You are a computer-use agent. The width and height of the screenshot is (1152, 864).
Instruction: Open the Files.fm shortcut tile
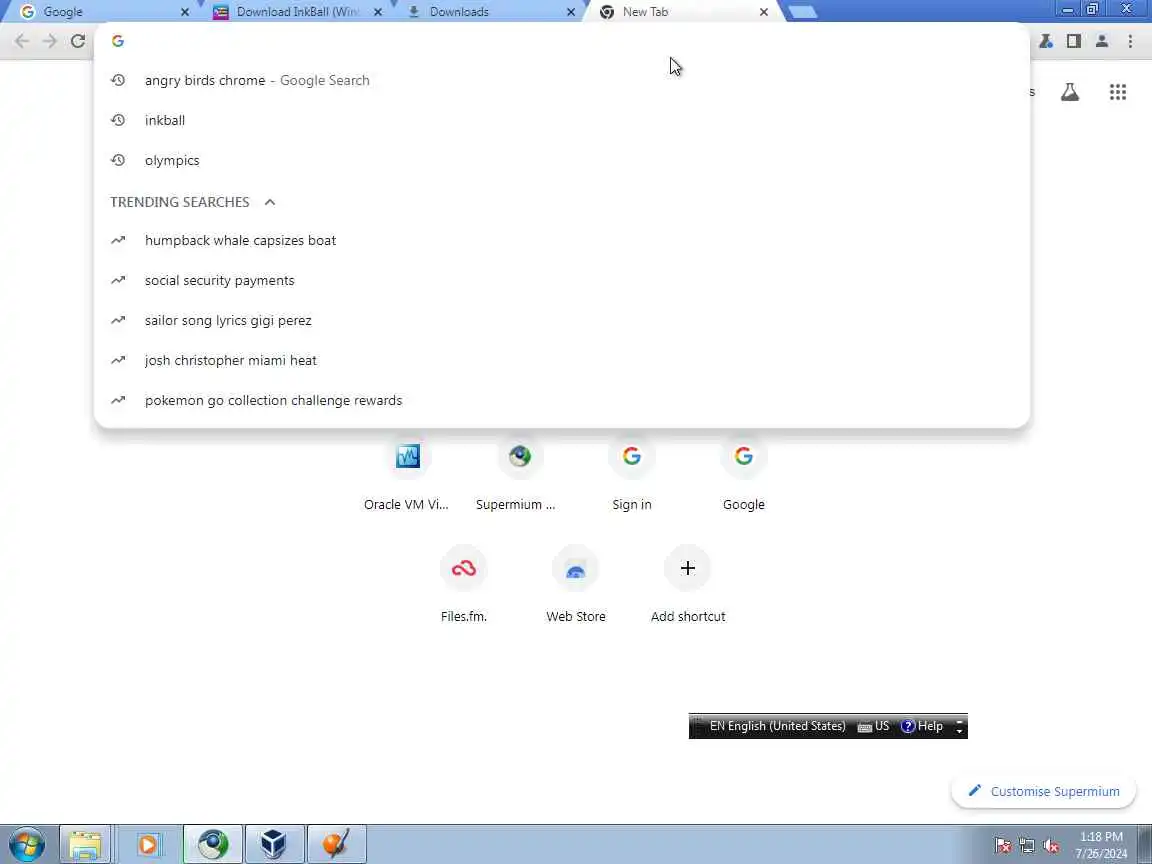point(464,586)
